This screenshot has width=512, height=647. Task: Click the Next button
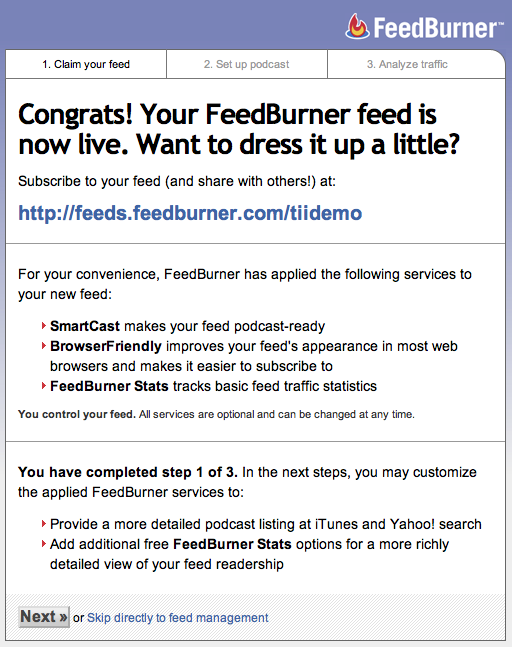tap(44, 617)
